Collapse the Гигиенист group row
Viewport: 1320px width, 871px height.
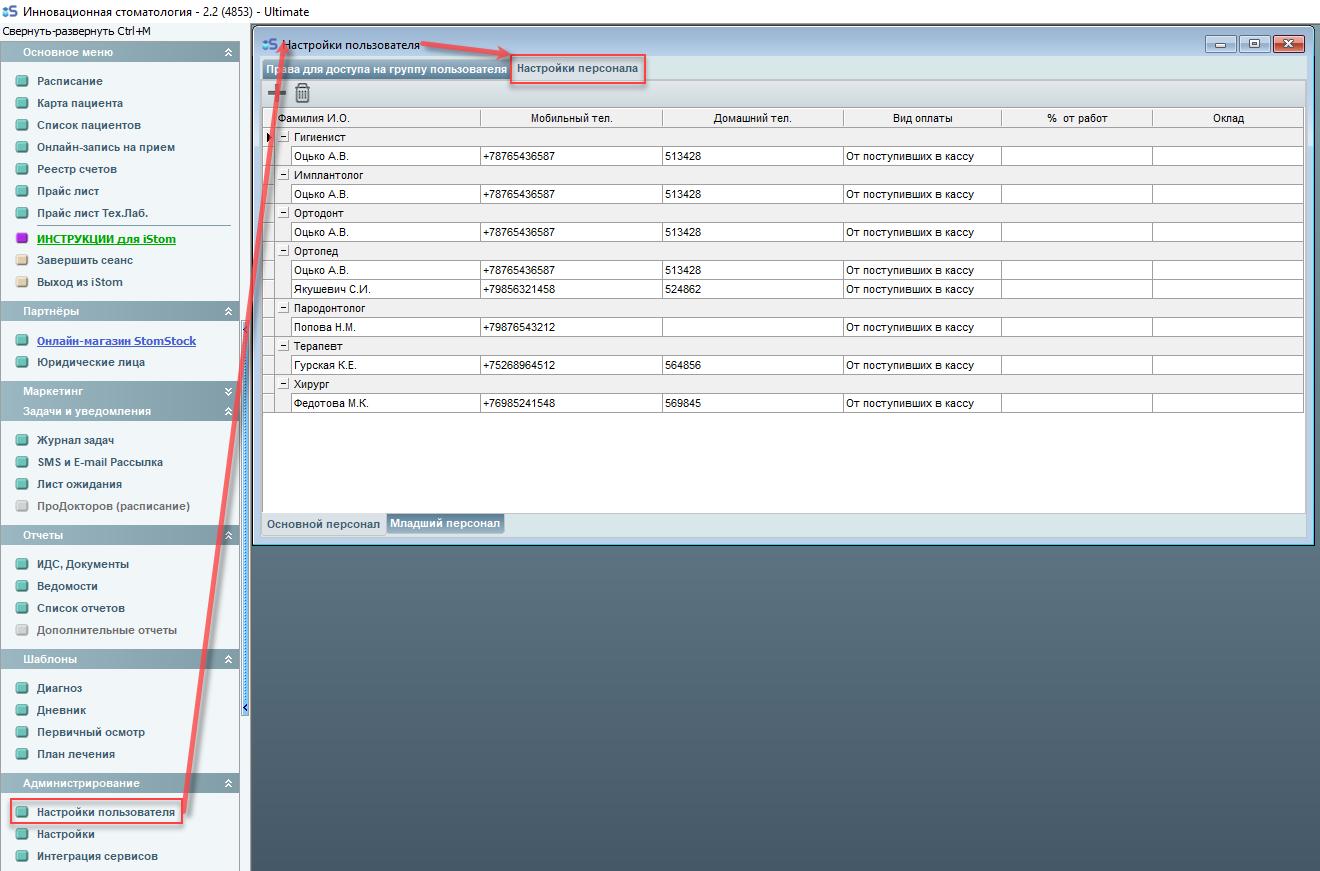pos(283,137)
